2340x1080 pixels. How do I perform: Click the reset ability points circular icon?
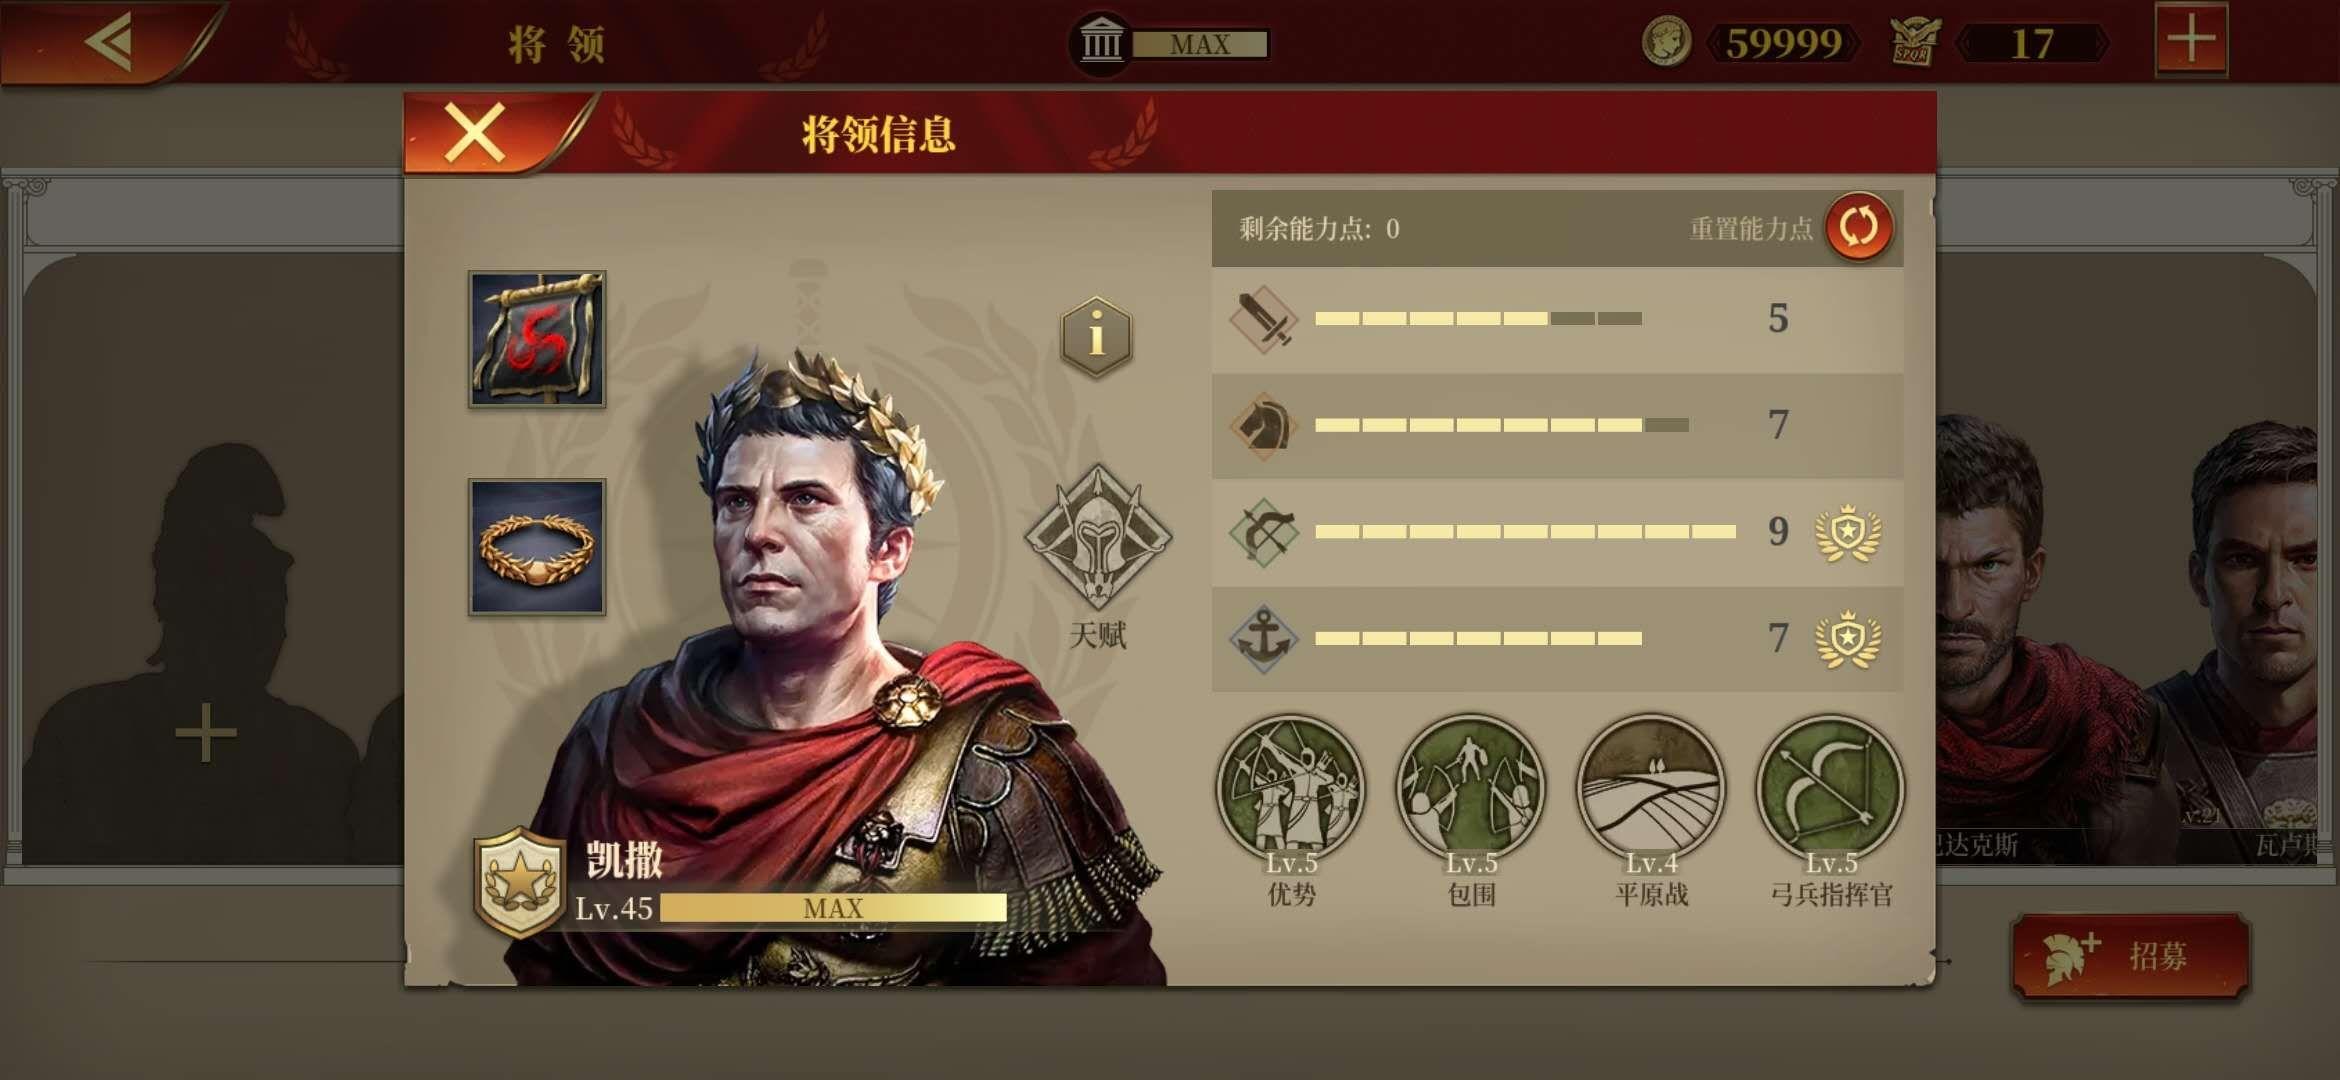pos(1858,227)
